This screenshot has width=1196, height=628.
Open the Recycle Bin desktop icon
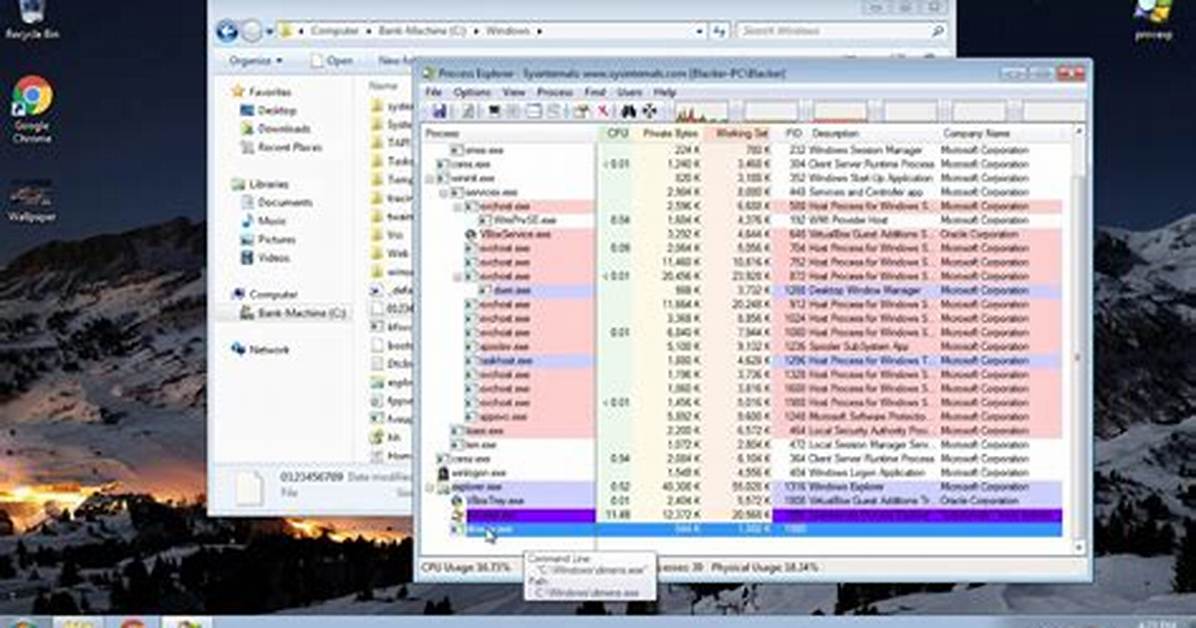(x=31, y=20)
